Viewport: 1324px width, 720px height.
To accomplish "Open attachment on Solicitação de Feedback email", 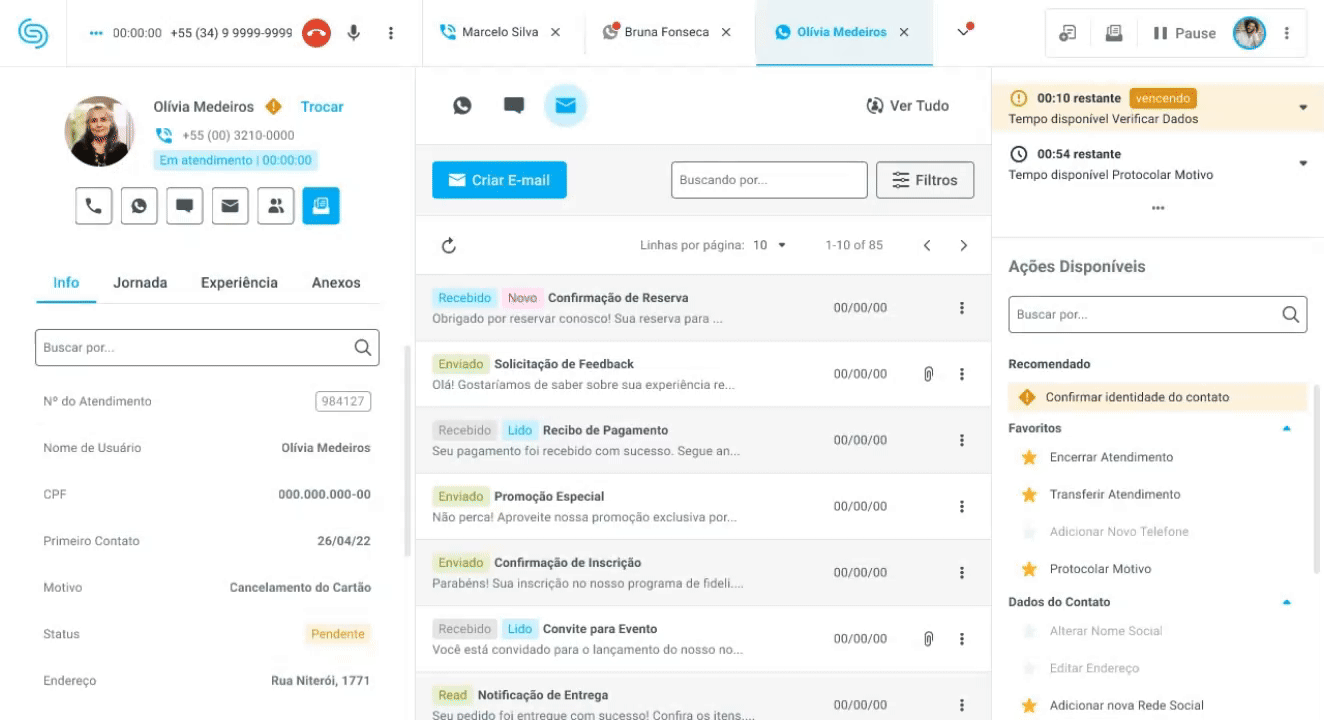I will [928, 374].
